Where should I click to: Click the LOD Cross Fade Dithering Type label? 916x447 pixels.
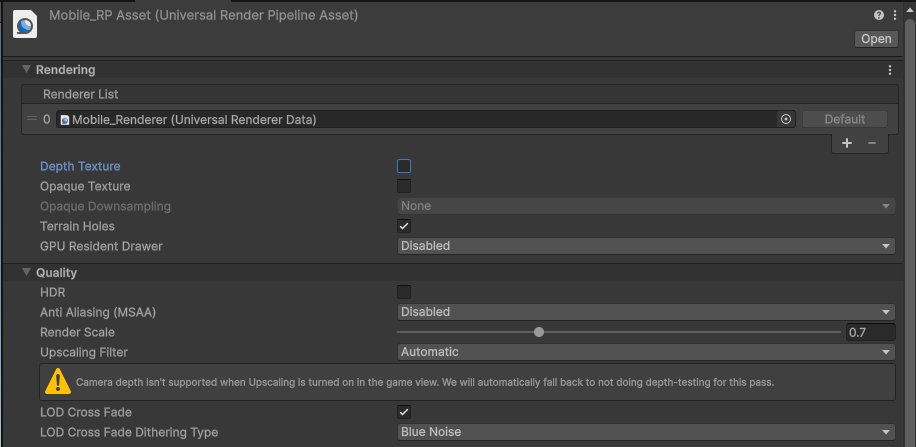click(x=129, y=432)
